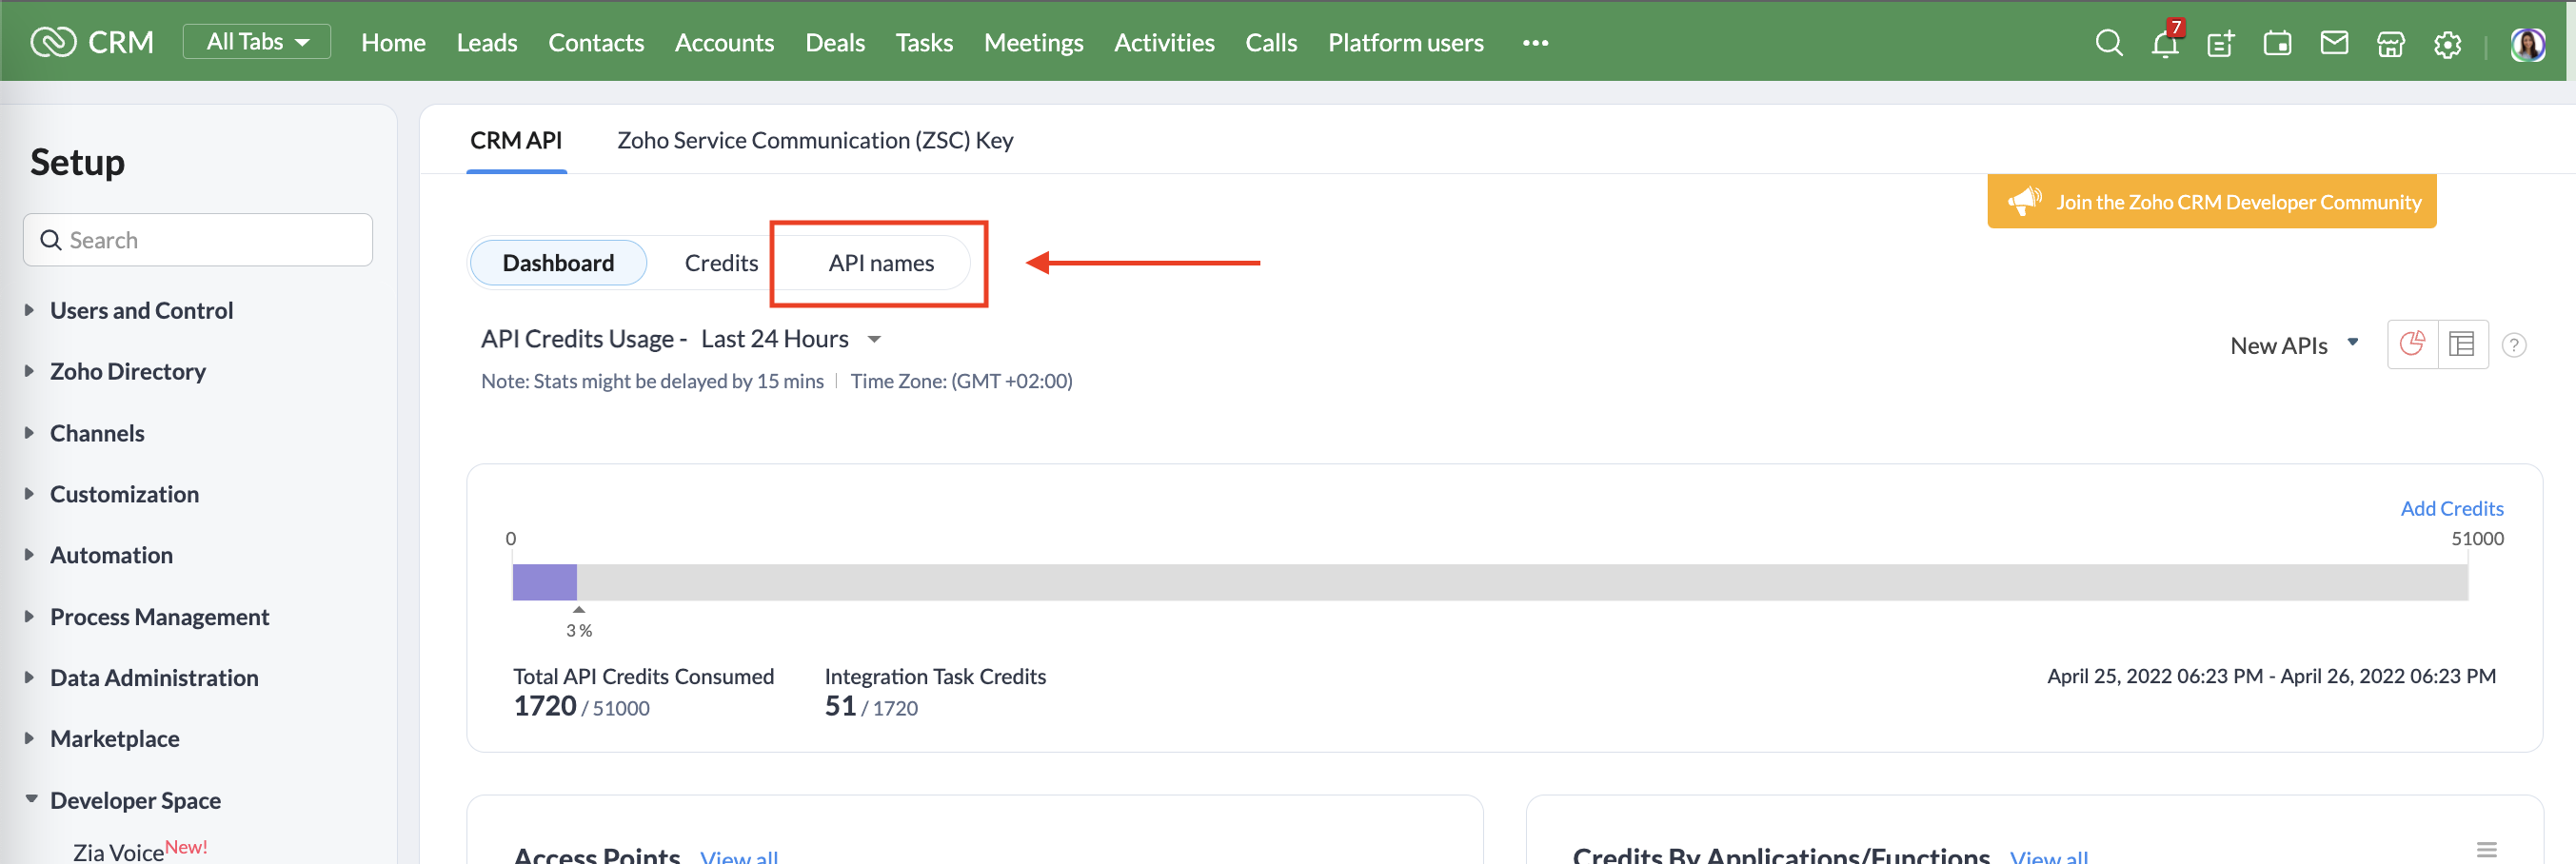Expand Automation section
This screenshot has width=2576, height=864.
[x=111, y=555]
